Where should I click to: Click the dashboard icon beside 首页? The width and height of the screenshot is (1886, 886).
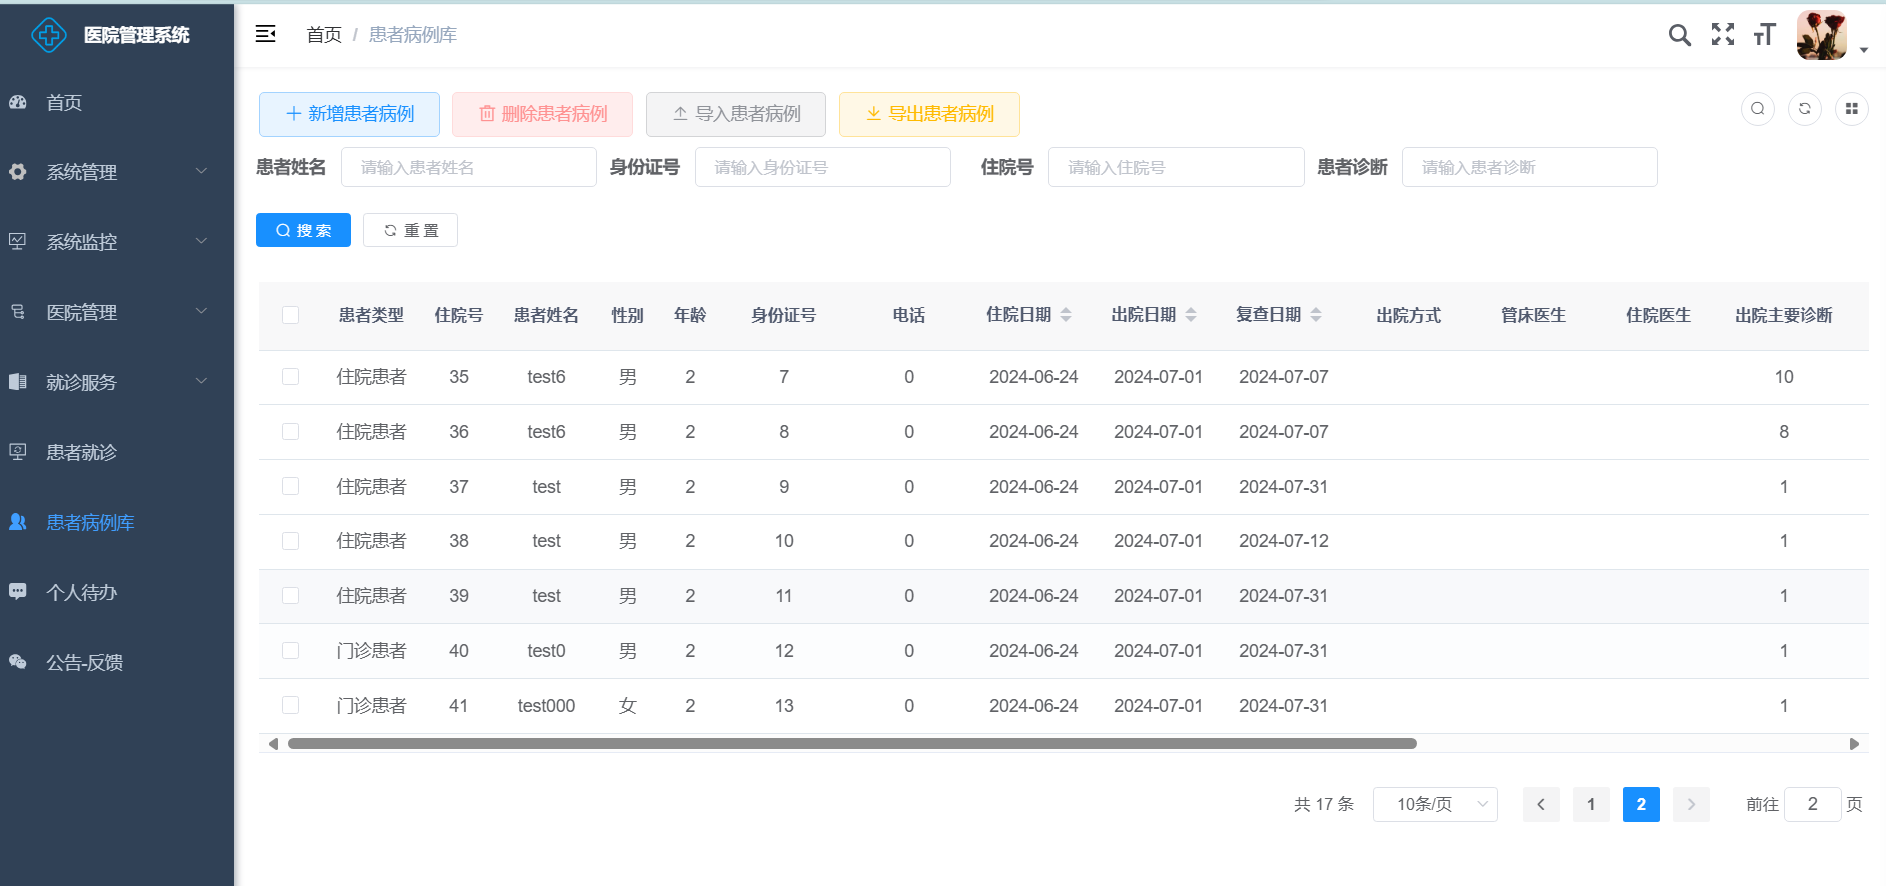[18, 102]
